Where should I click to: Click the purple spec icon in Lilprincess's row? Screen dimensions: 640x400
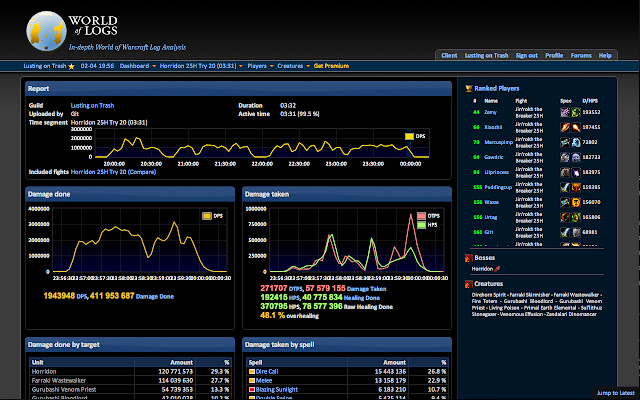click(576, 172)
